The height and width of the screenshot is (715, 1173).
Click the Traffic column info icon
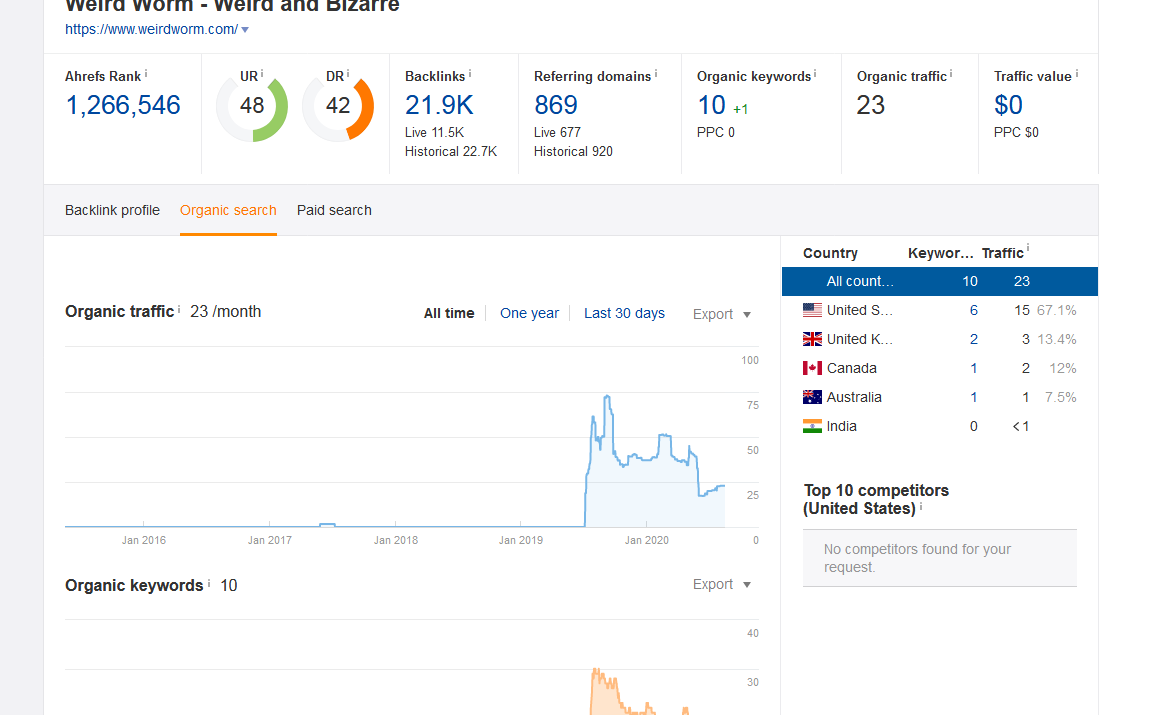coord(1028,248)
